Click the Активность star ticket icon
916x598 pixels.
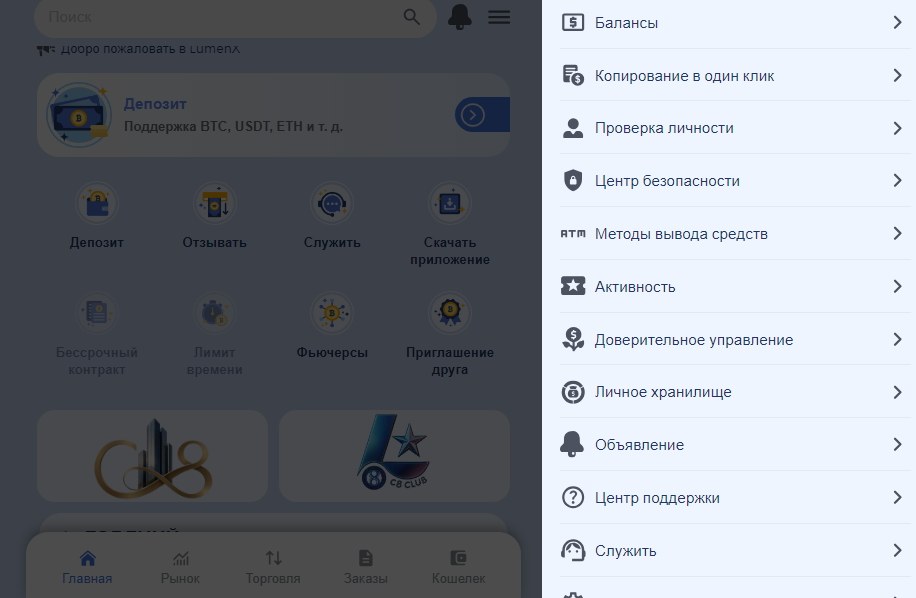pos(573,286)
